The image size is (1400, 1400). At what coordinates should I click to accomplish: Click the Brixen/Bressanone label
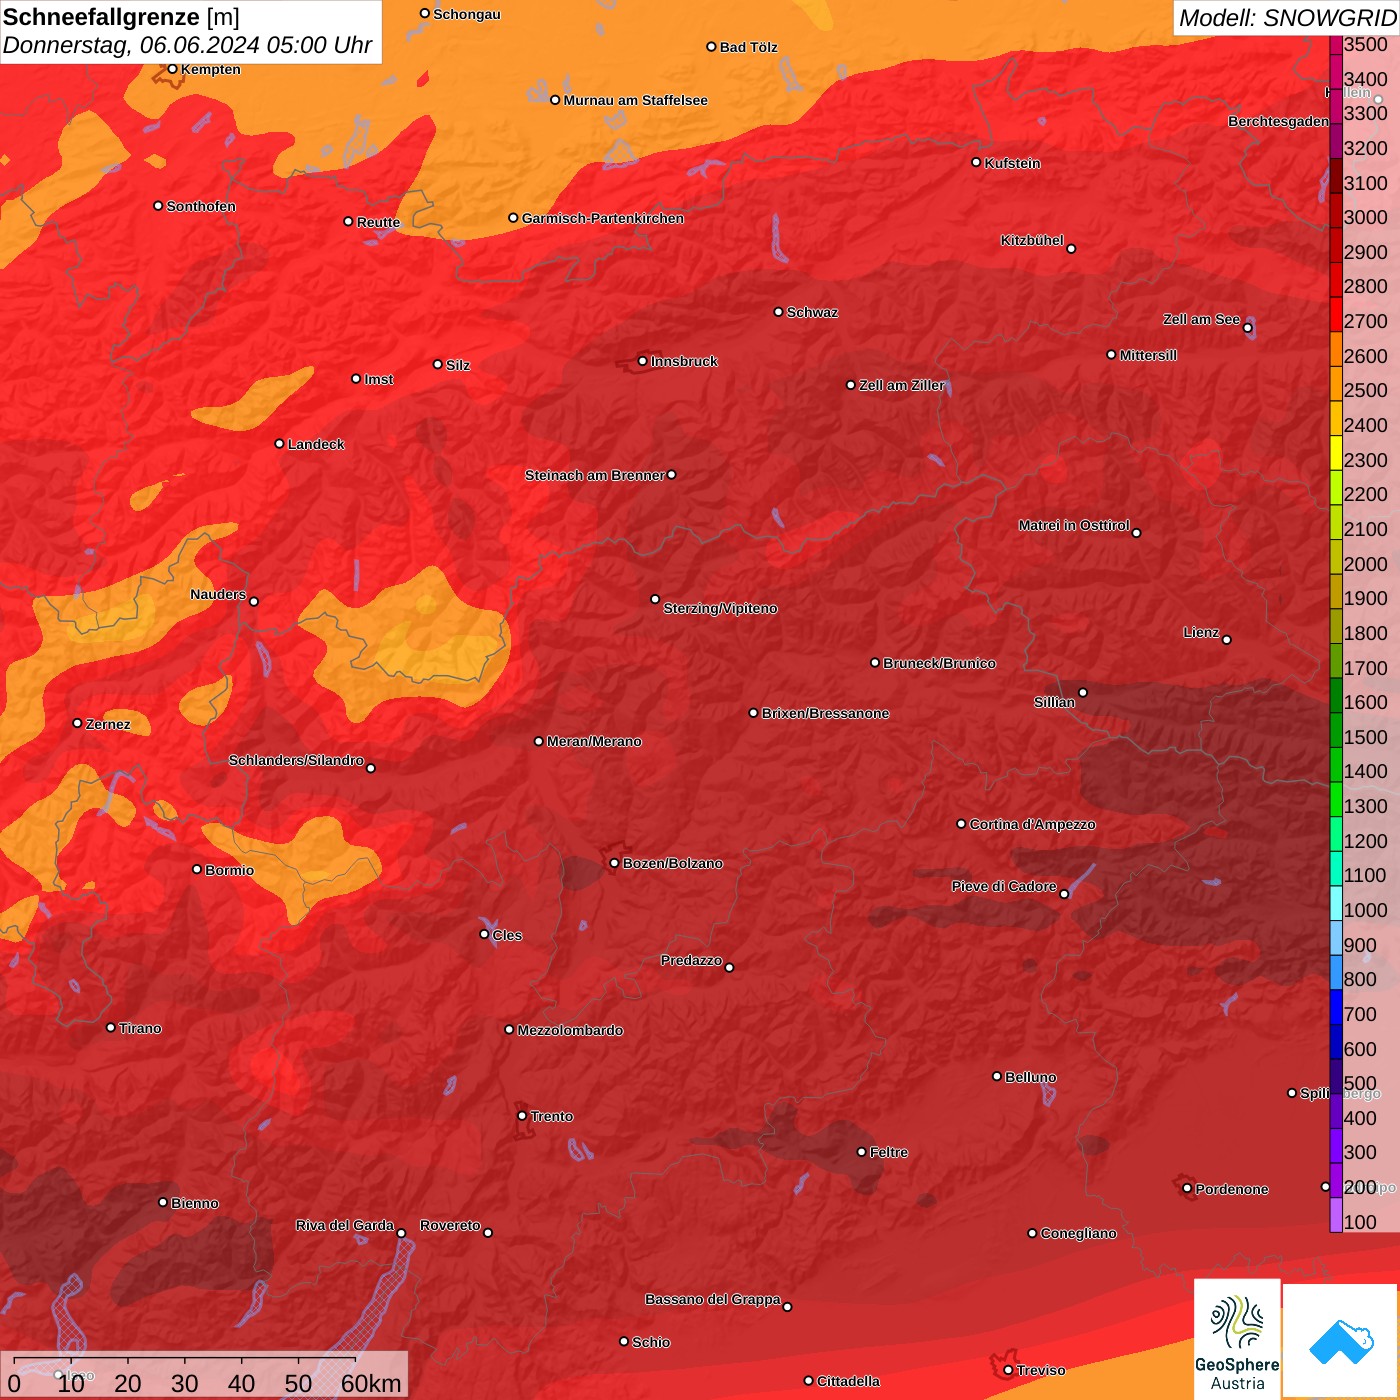pyautogui.click(x=825, y=713)
